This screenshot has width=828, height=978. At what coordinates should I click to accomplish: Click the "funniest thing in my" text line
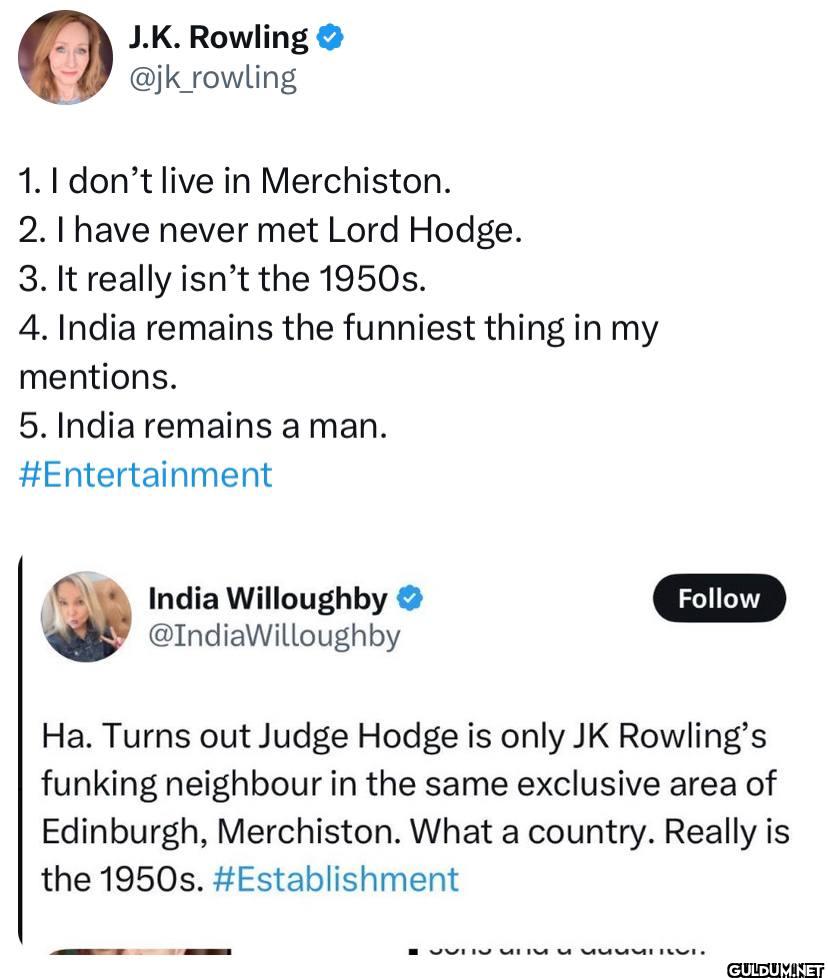point(338,328)
